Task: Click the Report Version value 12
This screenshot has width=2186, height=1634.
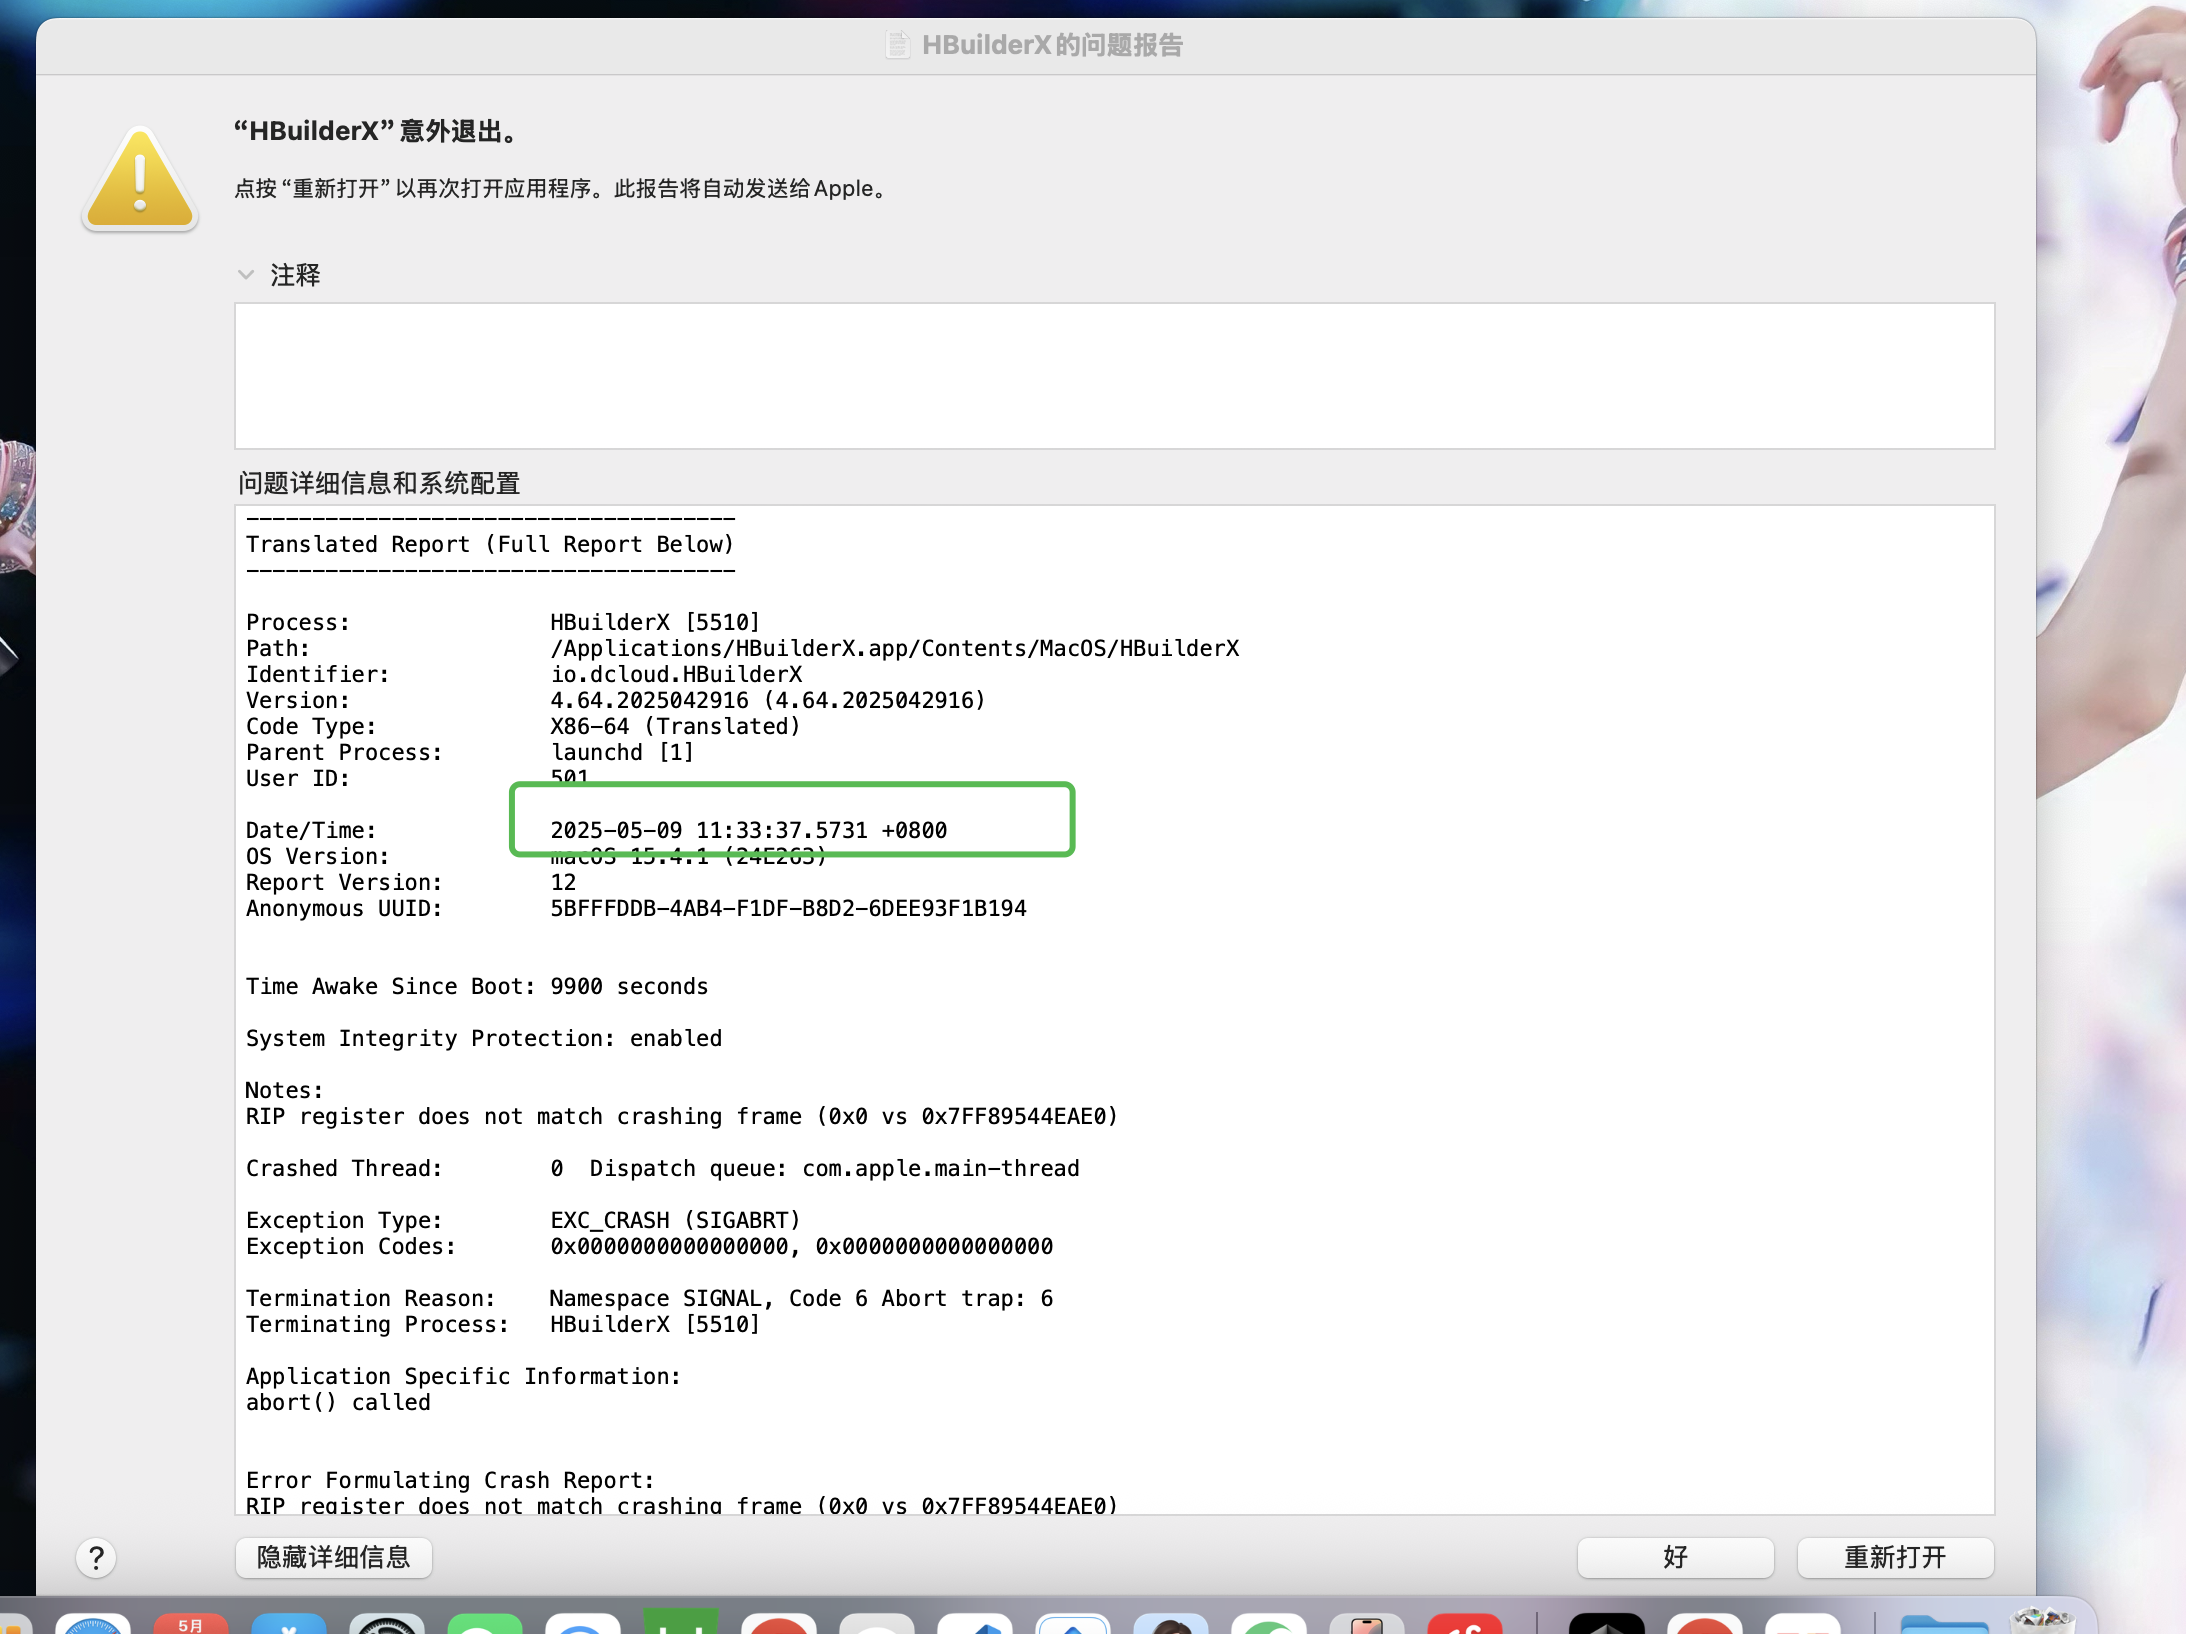Action: 563,882
